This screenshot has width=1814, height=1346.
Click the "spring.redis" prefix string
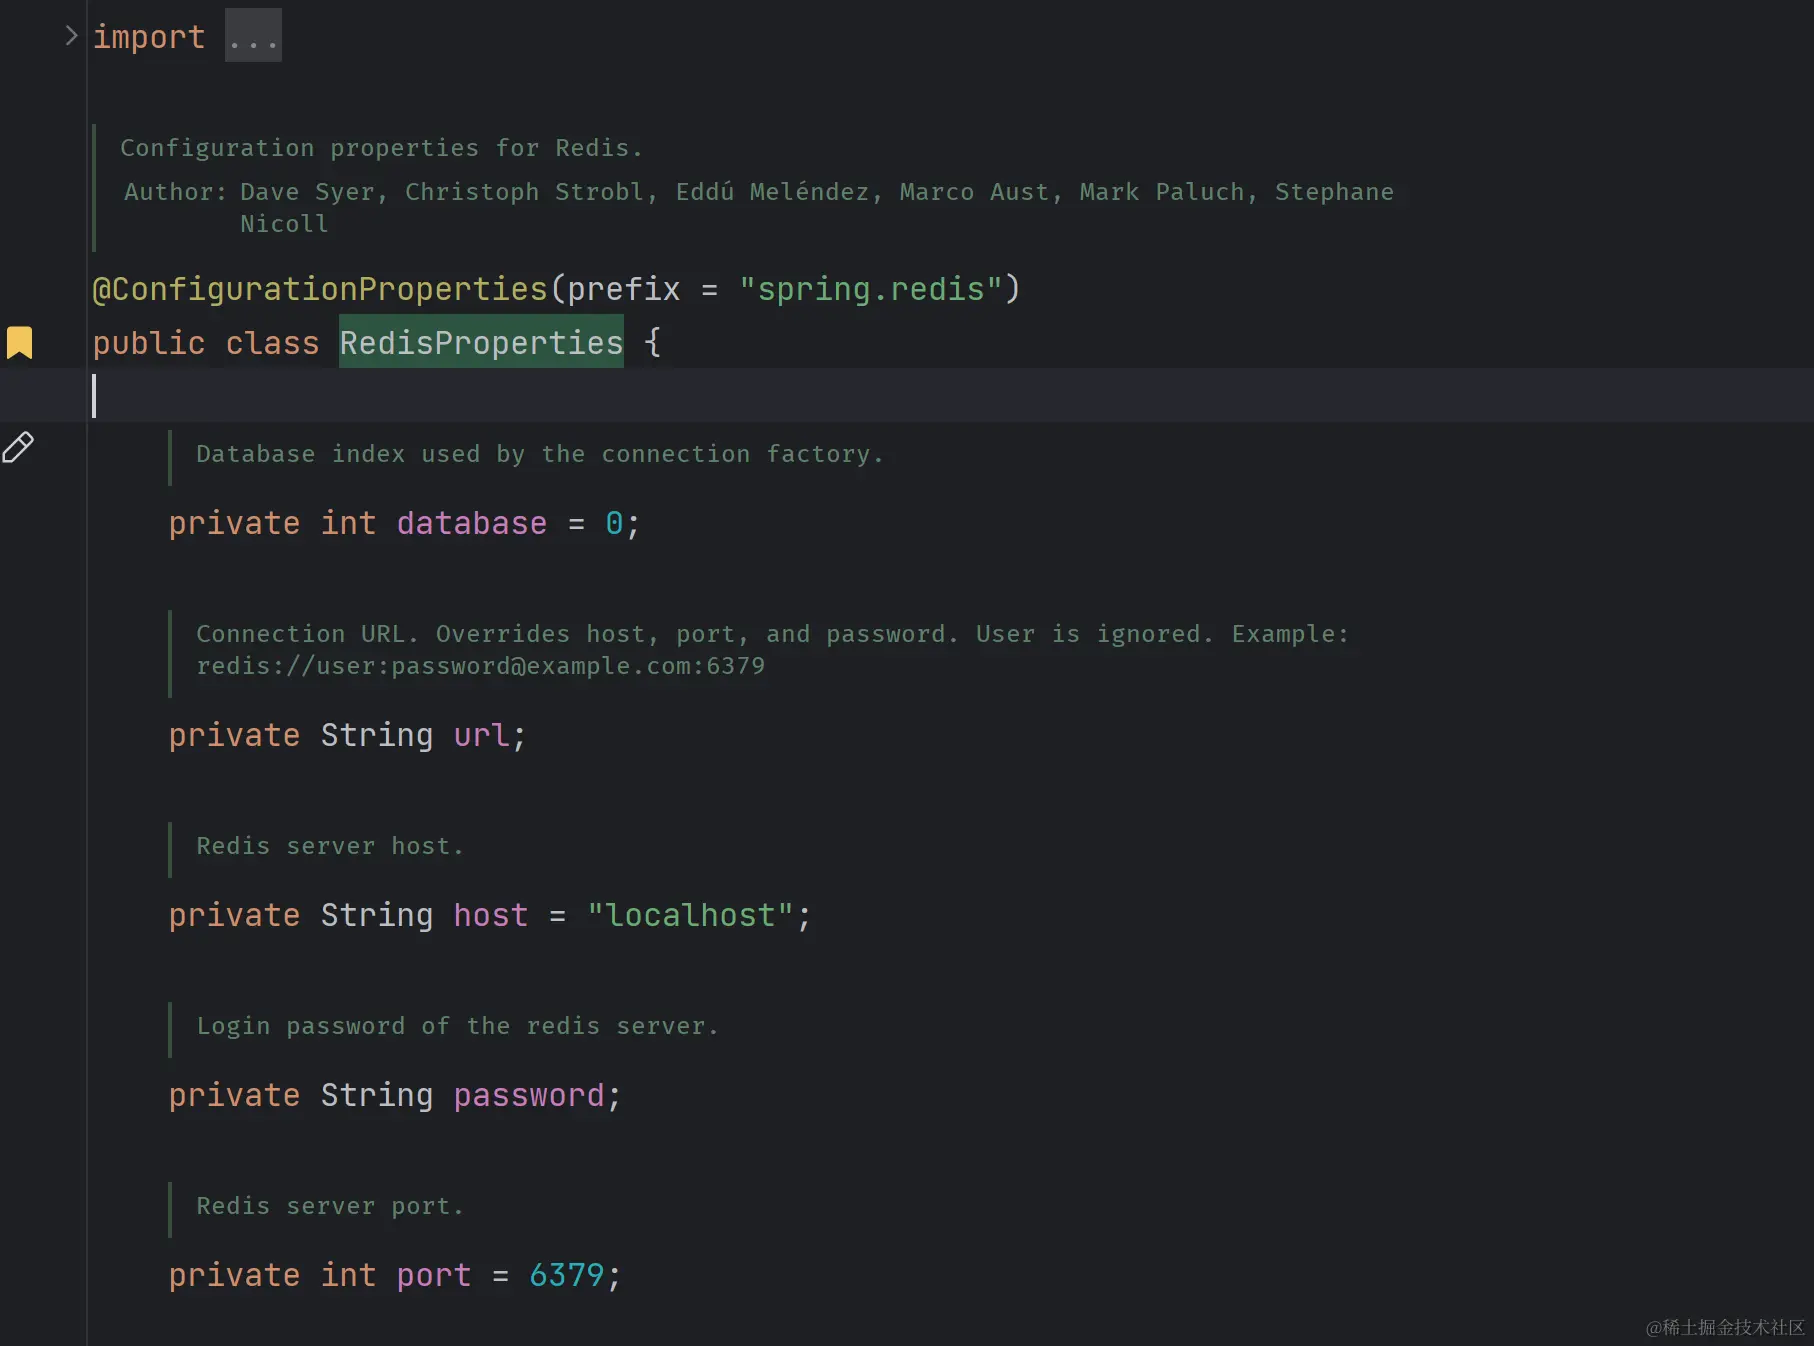(871, 289)
